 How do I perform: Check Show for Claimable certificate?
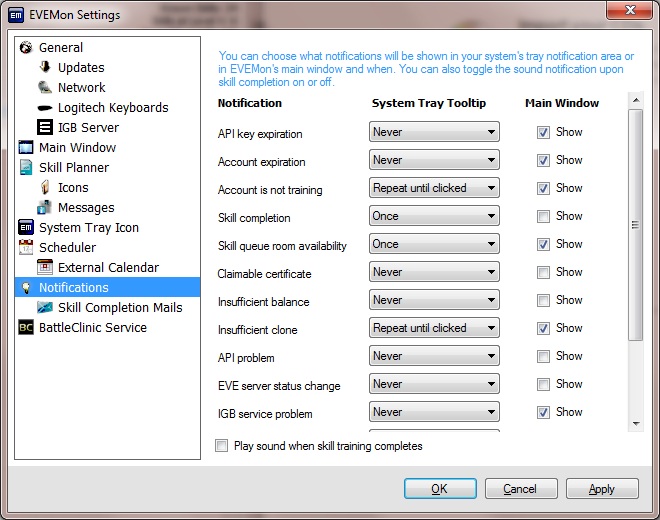pyautogui.click(x=543, y=272)
